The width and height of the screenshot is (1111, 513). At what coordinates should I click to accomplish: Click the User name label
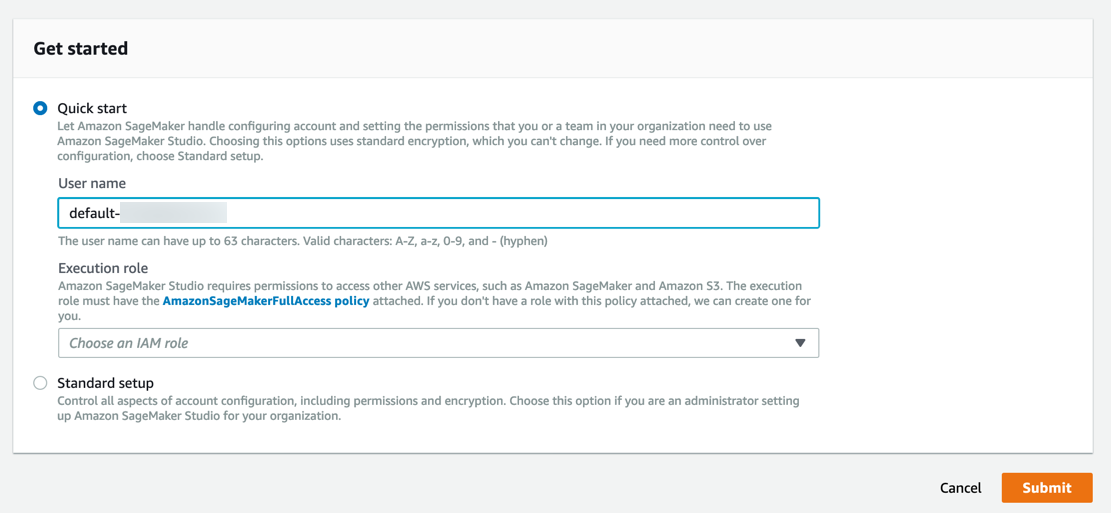click(92, 183)
